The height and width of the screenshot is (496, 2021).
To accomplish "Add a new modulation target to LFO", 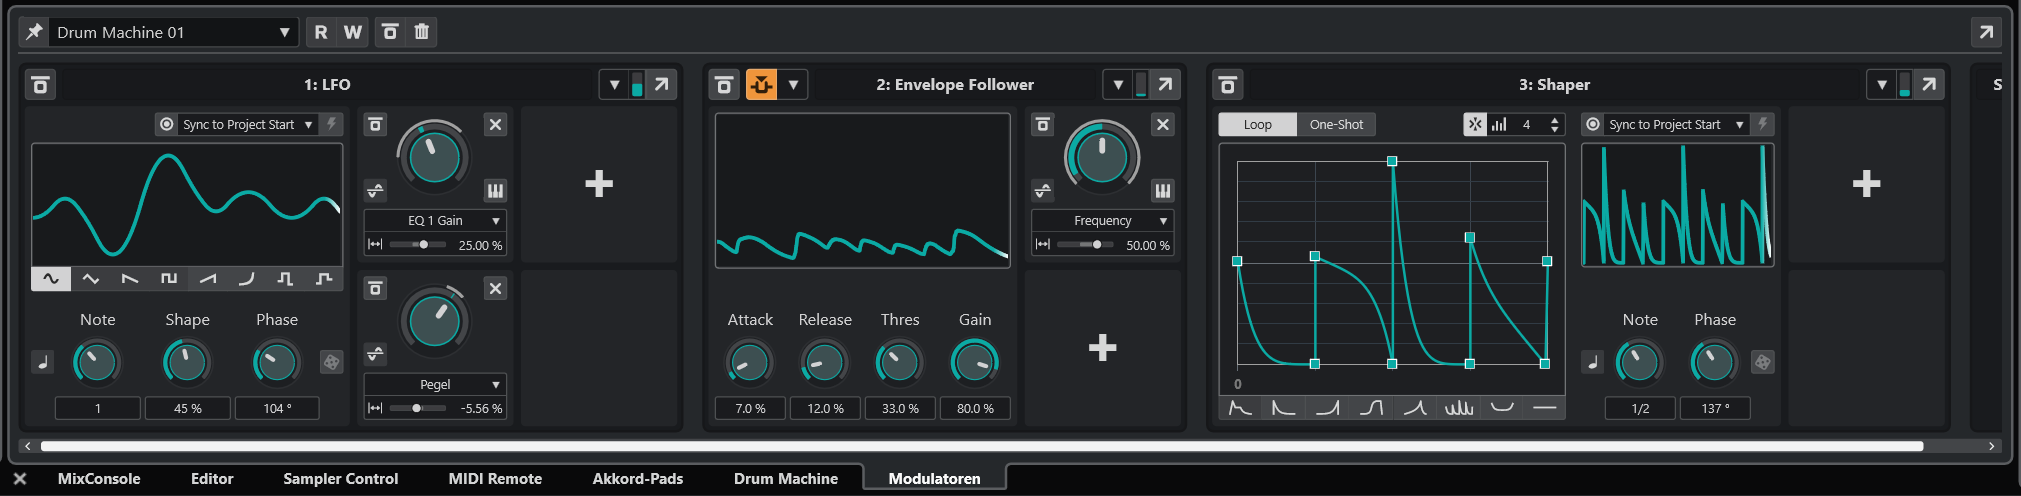I will pyautogui.click(x=599, y=184).
